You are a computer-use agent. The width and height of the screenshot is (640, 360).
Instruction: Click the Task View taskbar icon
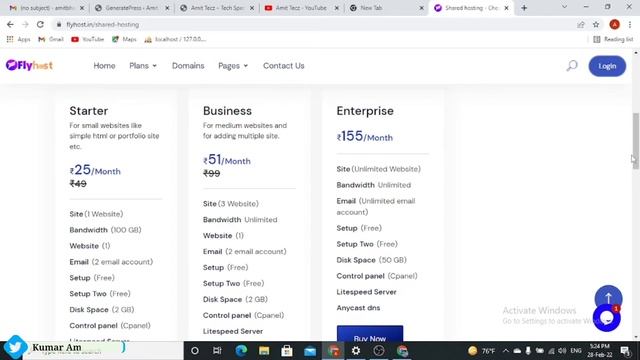coord(217,351)
